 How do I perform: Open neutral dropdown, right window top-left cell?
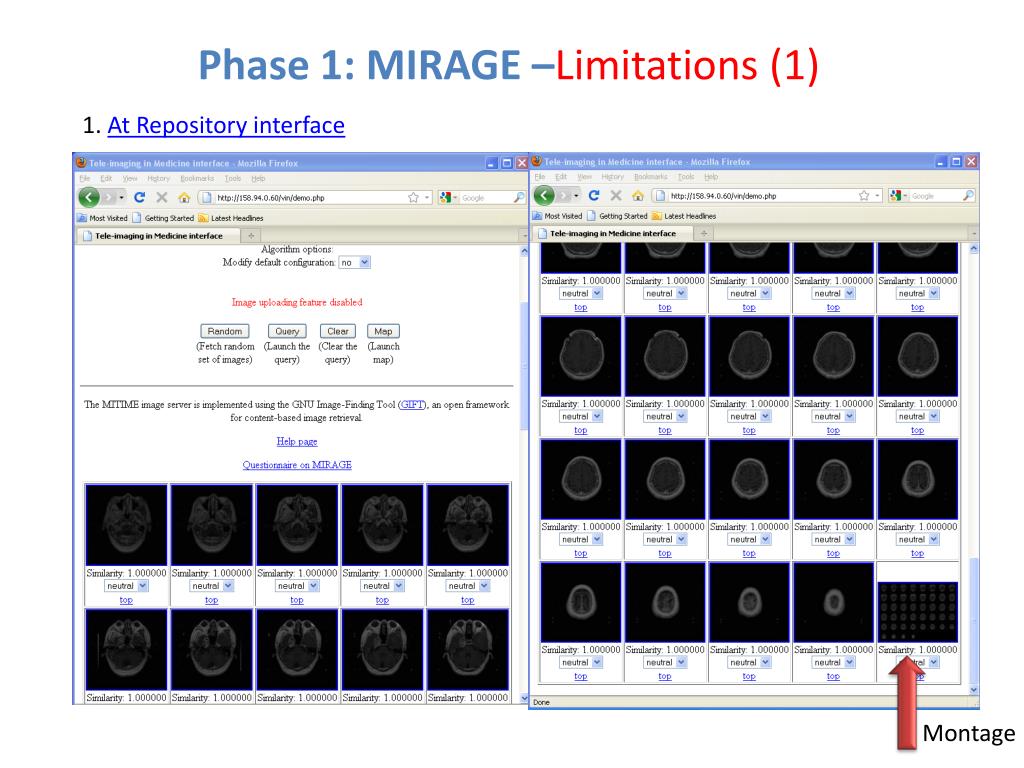pyautogui.click(x=581, y=293)
